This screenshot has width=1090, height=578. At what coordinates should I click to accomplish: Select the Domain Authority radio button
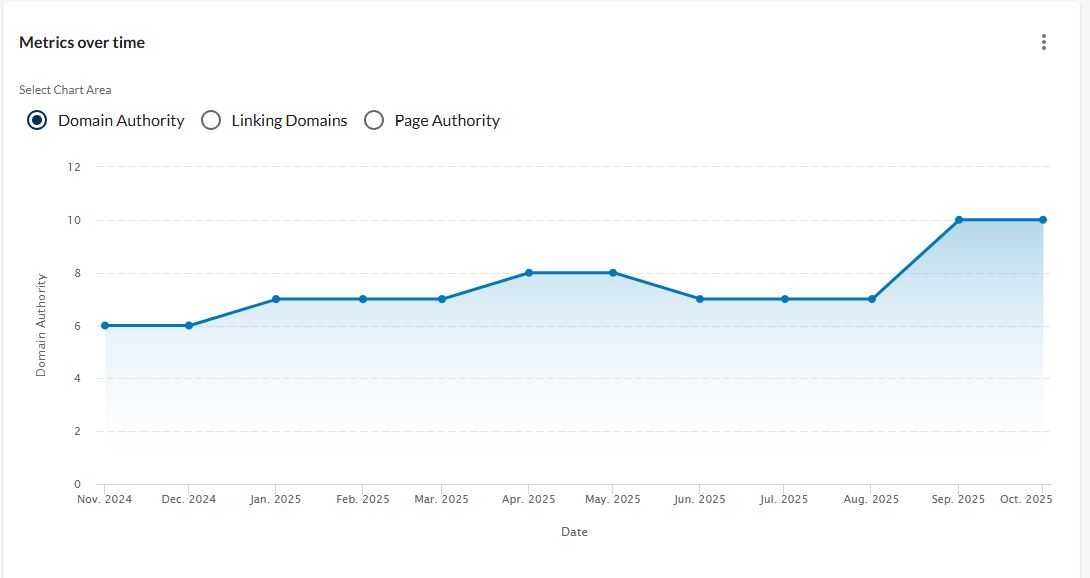[37, 120]
